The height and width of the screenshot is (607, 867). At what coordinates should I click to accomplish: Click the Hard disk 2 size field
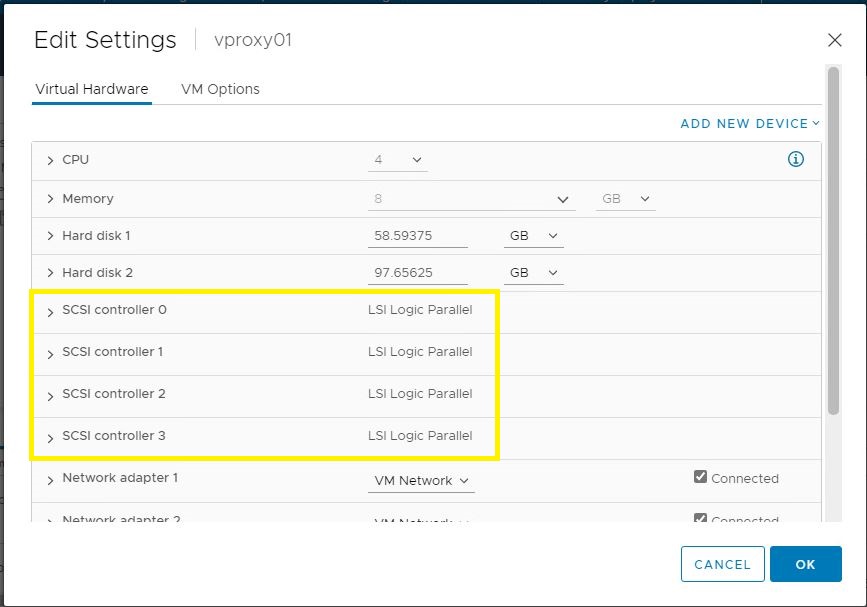point(417,273)
